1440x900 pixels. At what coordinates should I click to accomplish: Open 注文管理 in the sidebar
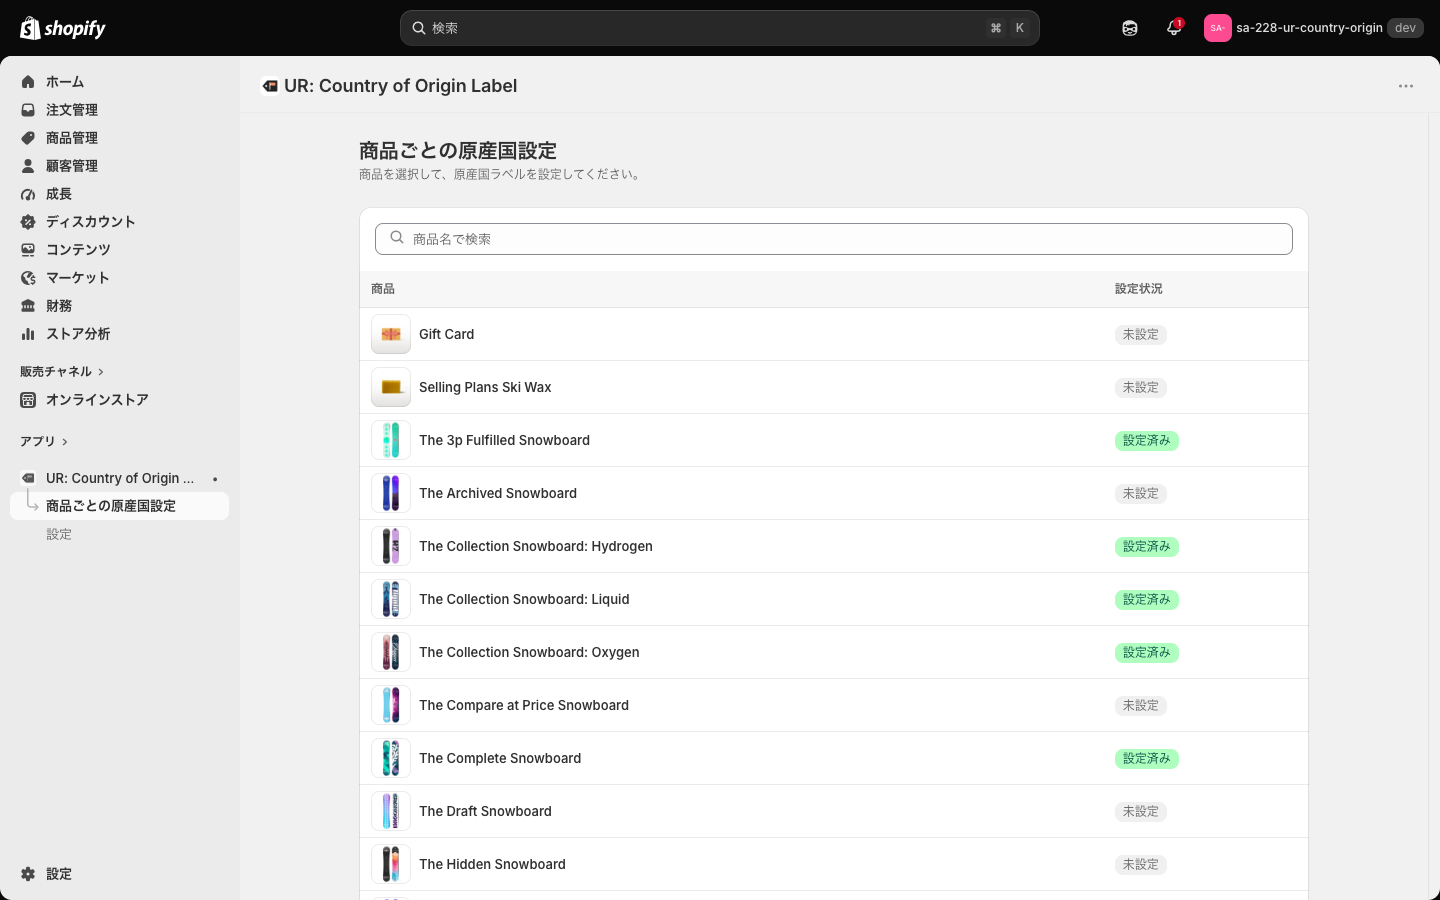point(120,110)
